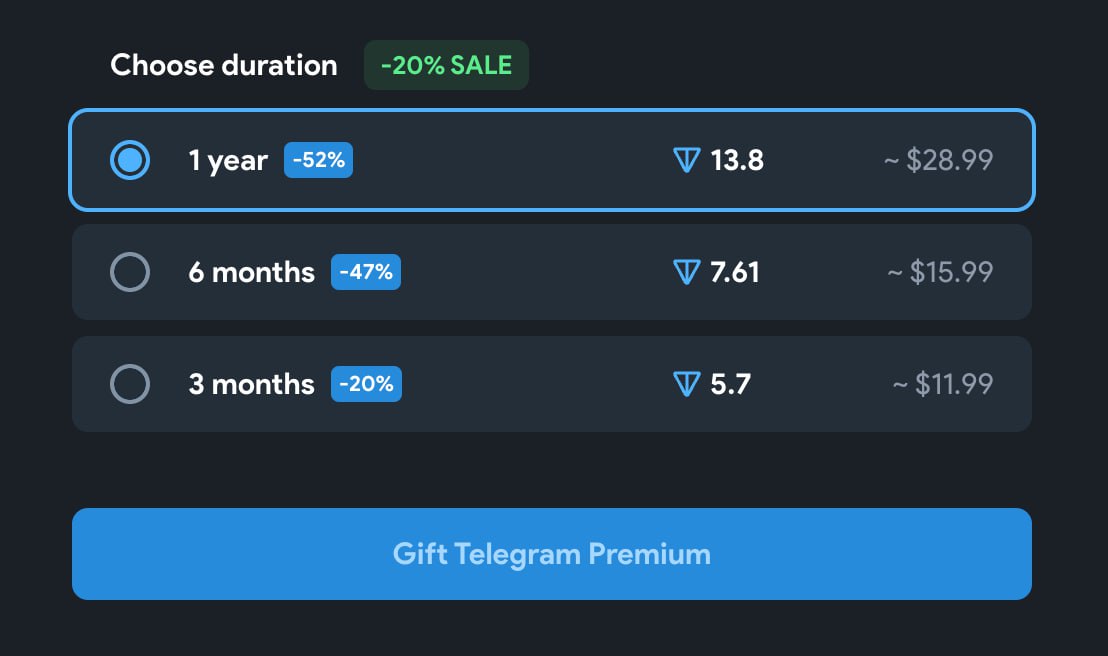Click the 7.61 TON price

735,272
